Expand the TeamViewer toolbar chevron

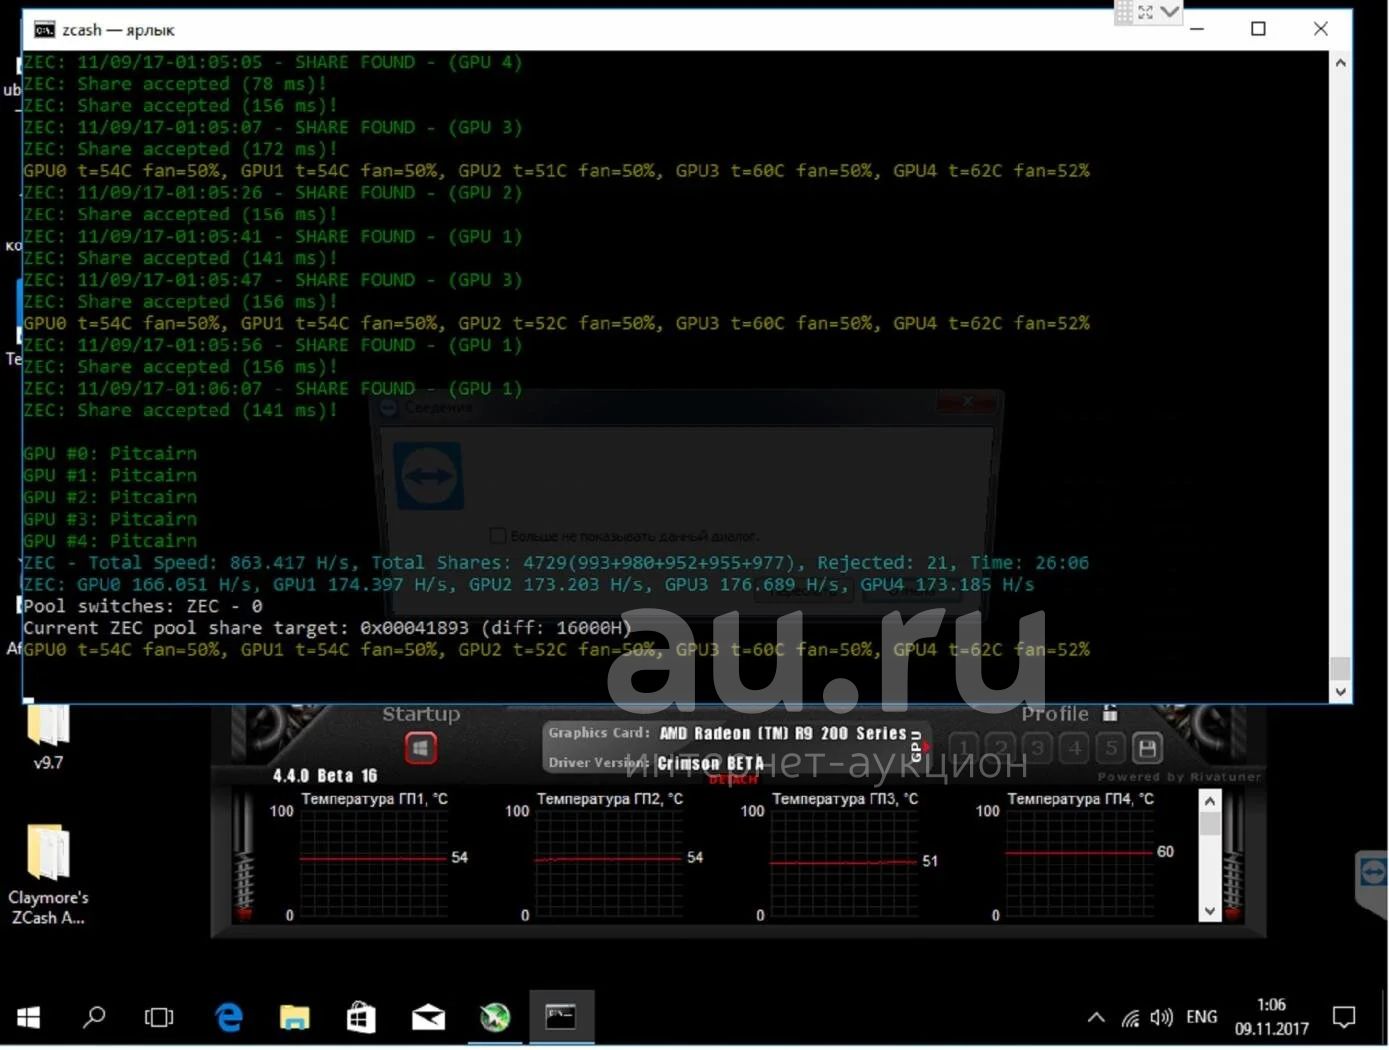(1169, 12)
